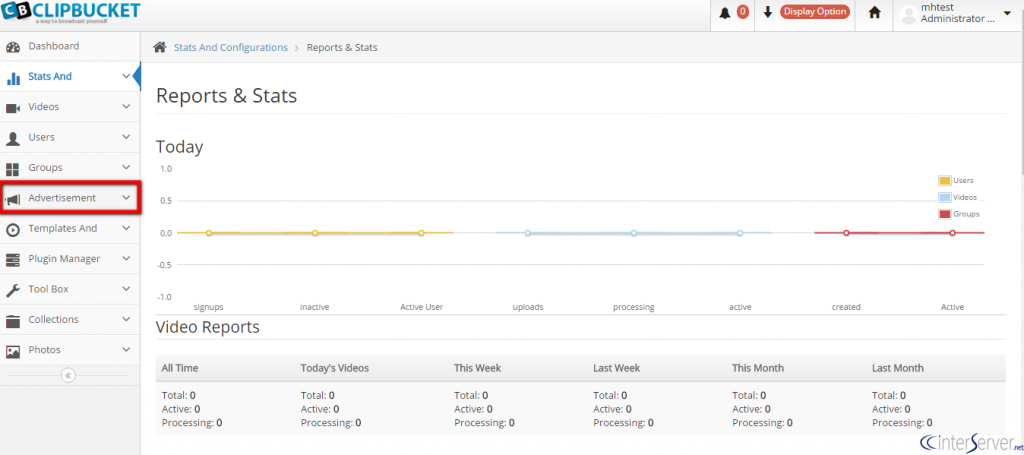Click the Reports & Stats breadcrumb text
This screenshot has width=1024, height=455.
(342, 48)
